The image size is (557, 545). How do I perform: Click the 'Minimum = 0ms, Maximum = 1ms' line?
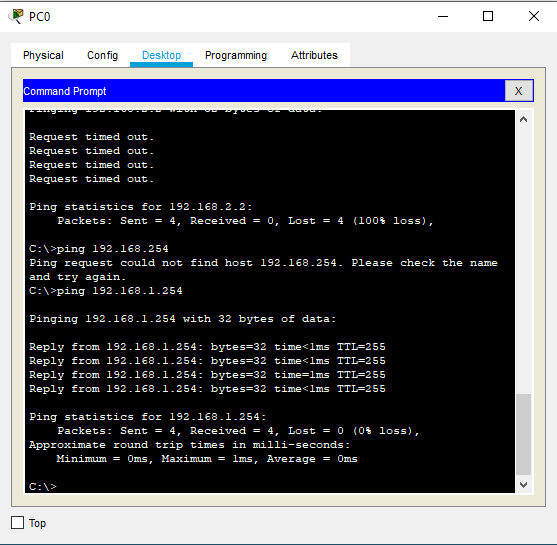[x=207, y=459]
